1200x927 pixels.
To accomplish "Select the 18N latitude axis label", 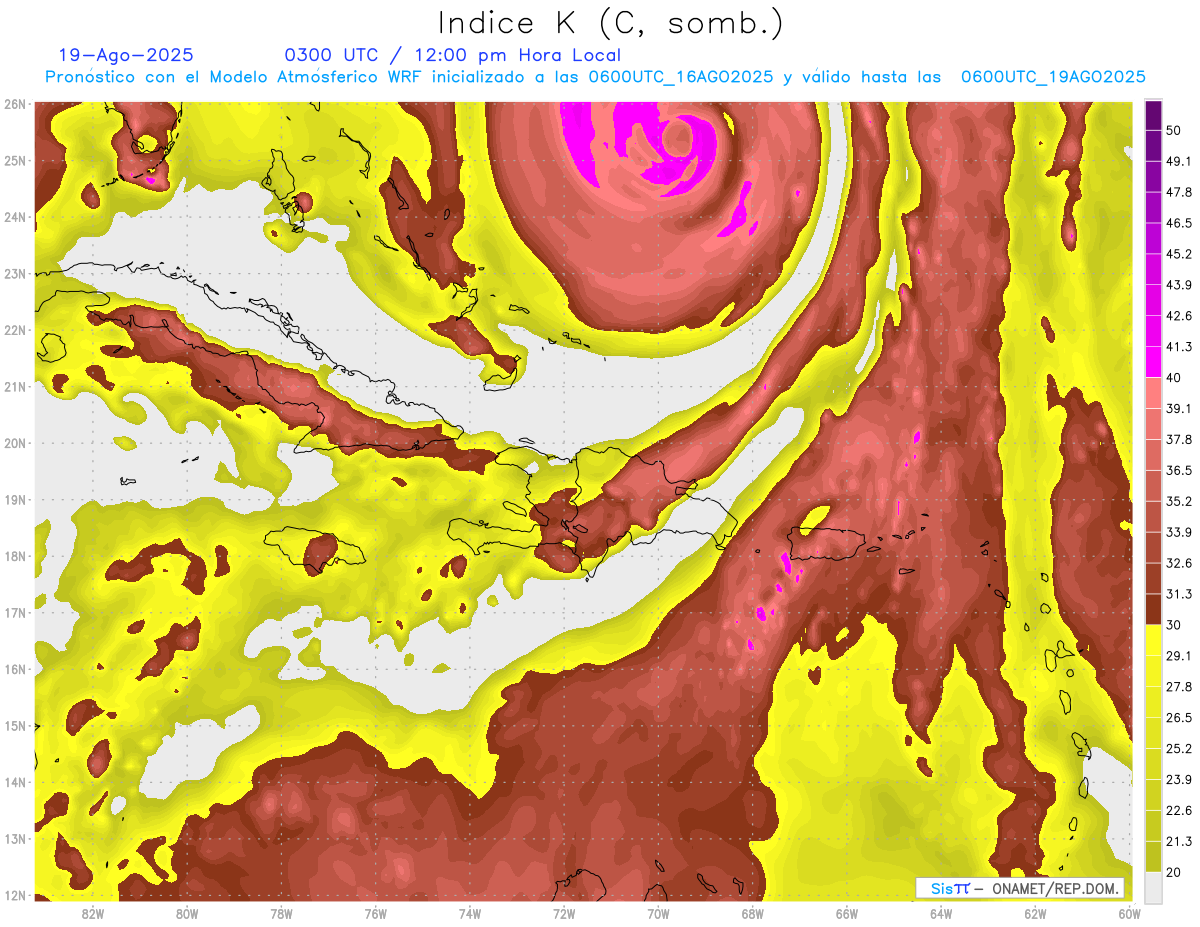I will click(x=15, y=556).
